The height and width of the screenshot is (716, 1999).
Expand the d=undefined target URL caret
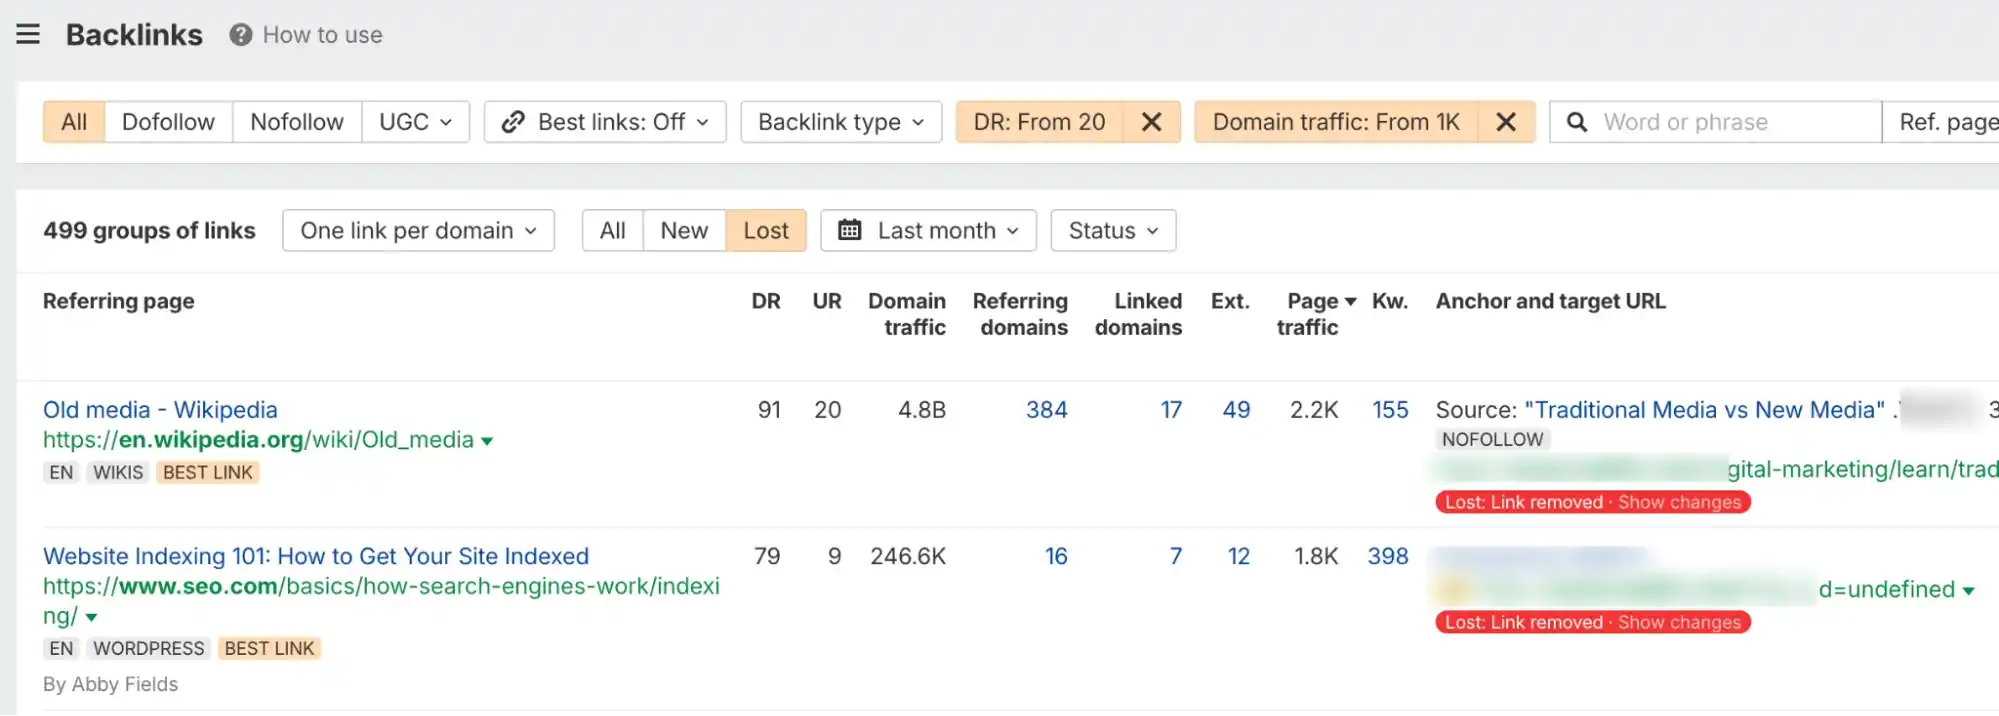click(1968, 591)
